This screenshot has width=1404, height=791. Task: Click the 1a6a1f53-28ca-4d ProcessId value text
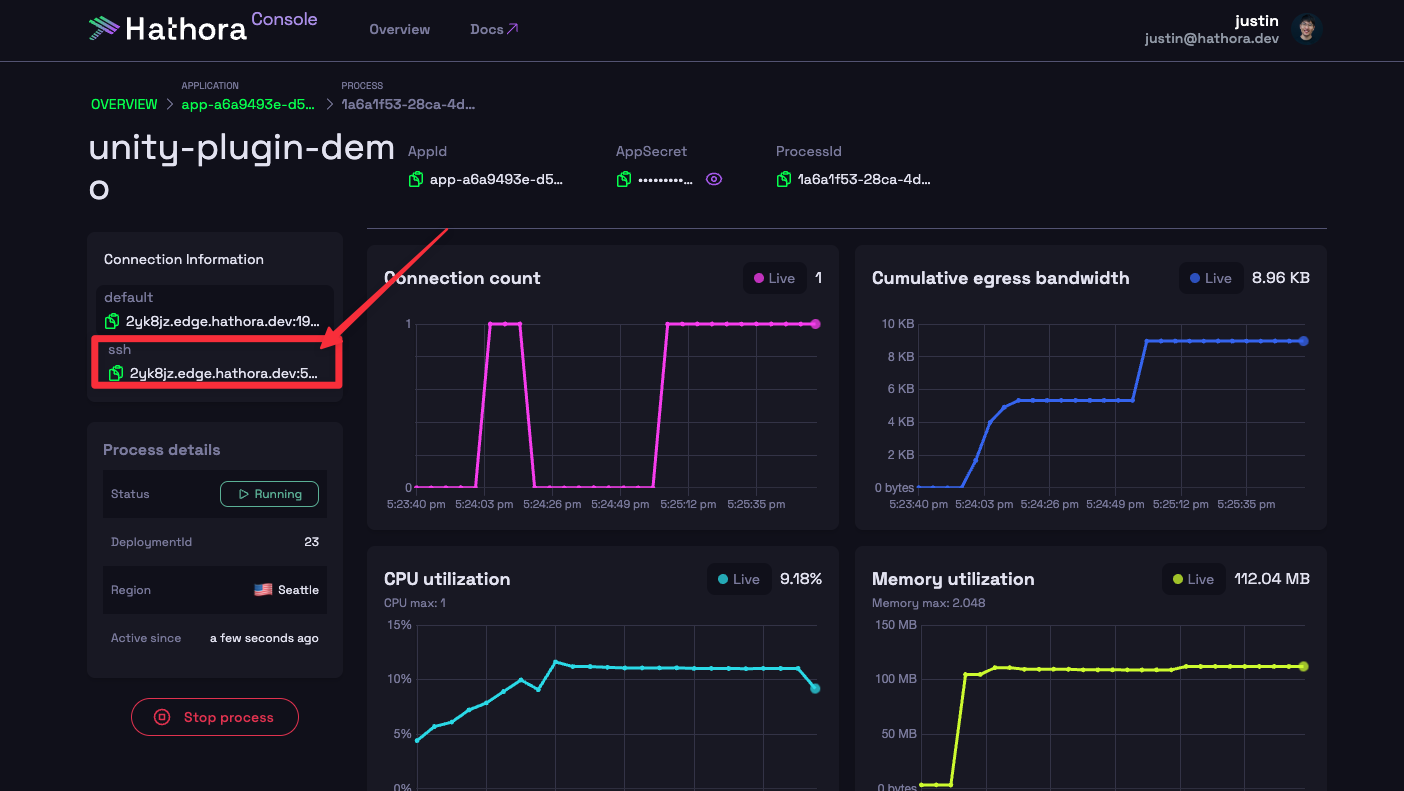point(864,180)
